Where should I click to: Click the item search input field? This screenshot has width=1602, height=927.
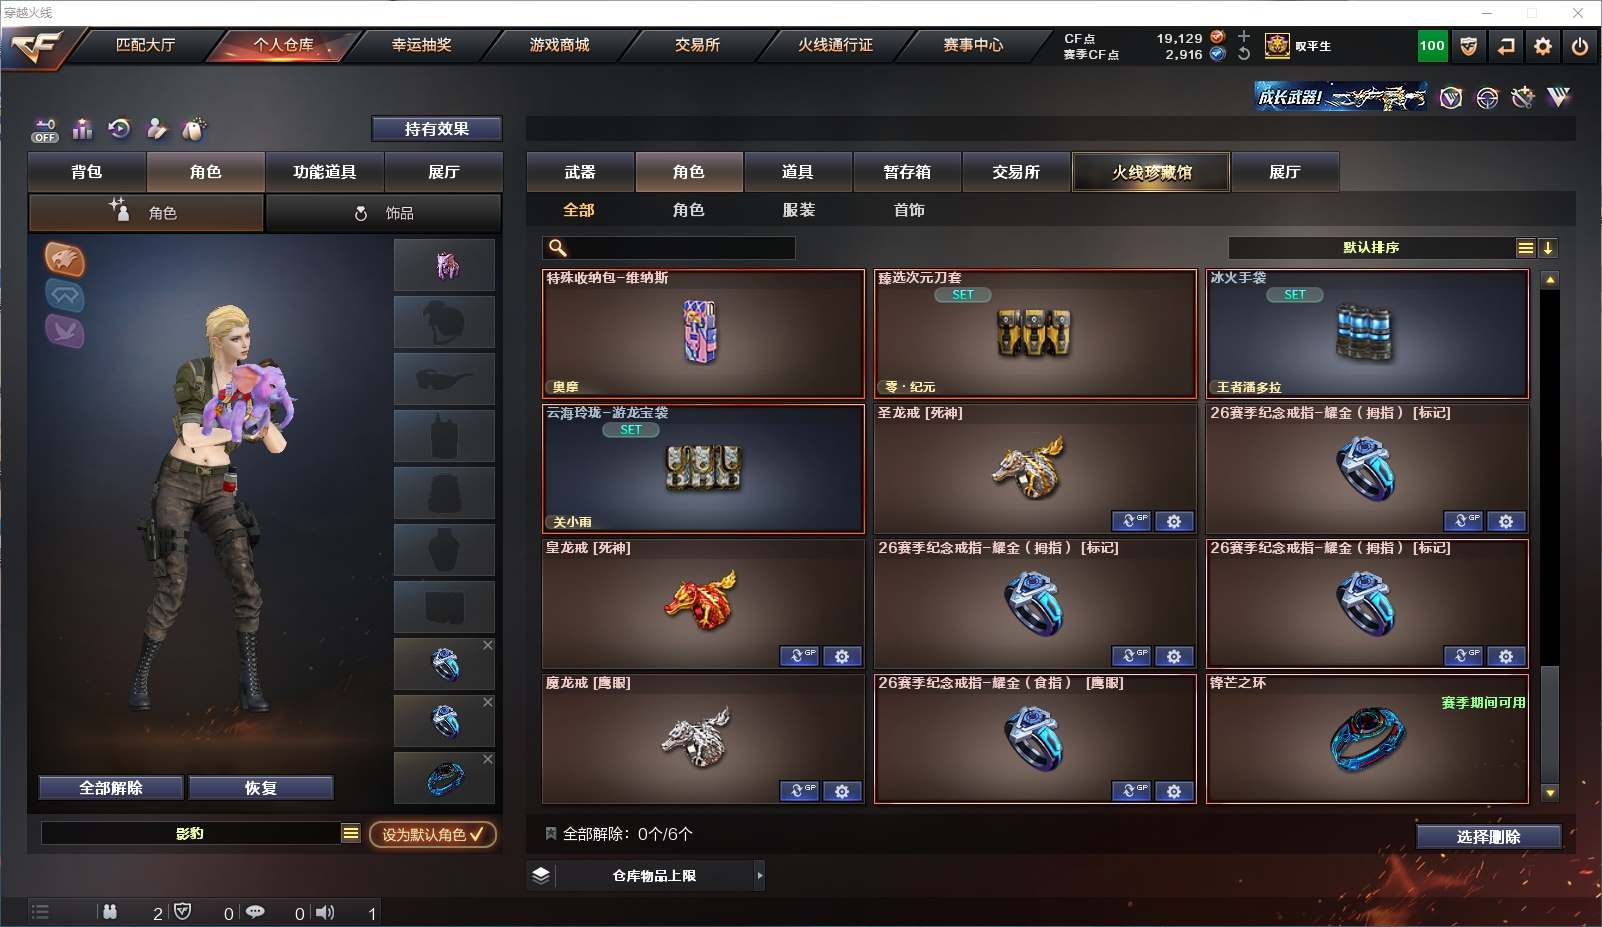click(x=669, y=248)
